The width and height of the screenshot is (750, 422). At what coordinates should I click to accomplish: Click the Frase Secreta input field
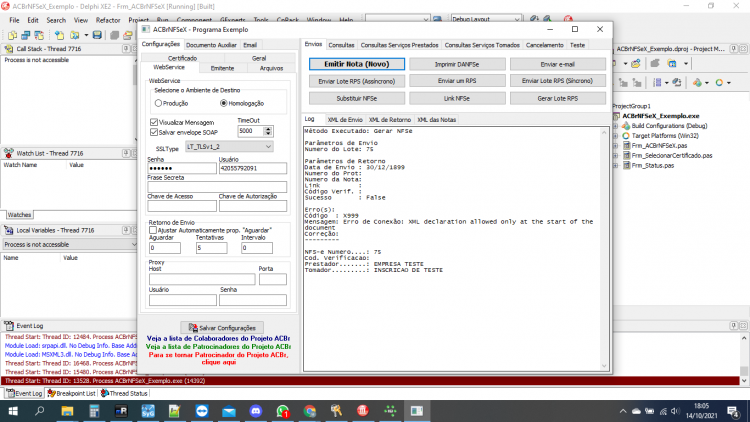pyautogui.click(x=217, y=187)
